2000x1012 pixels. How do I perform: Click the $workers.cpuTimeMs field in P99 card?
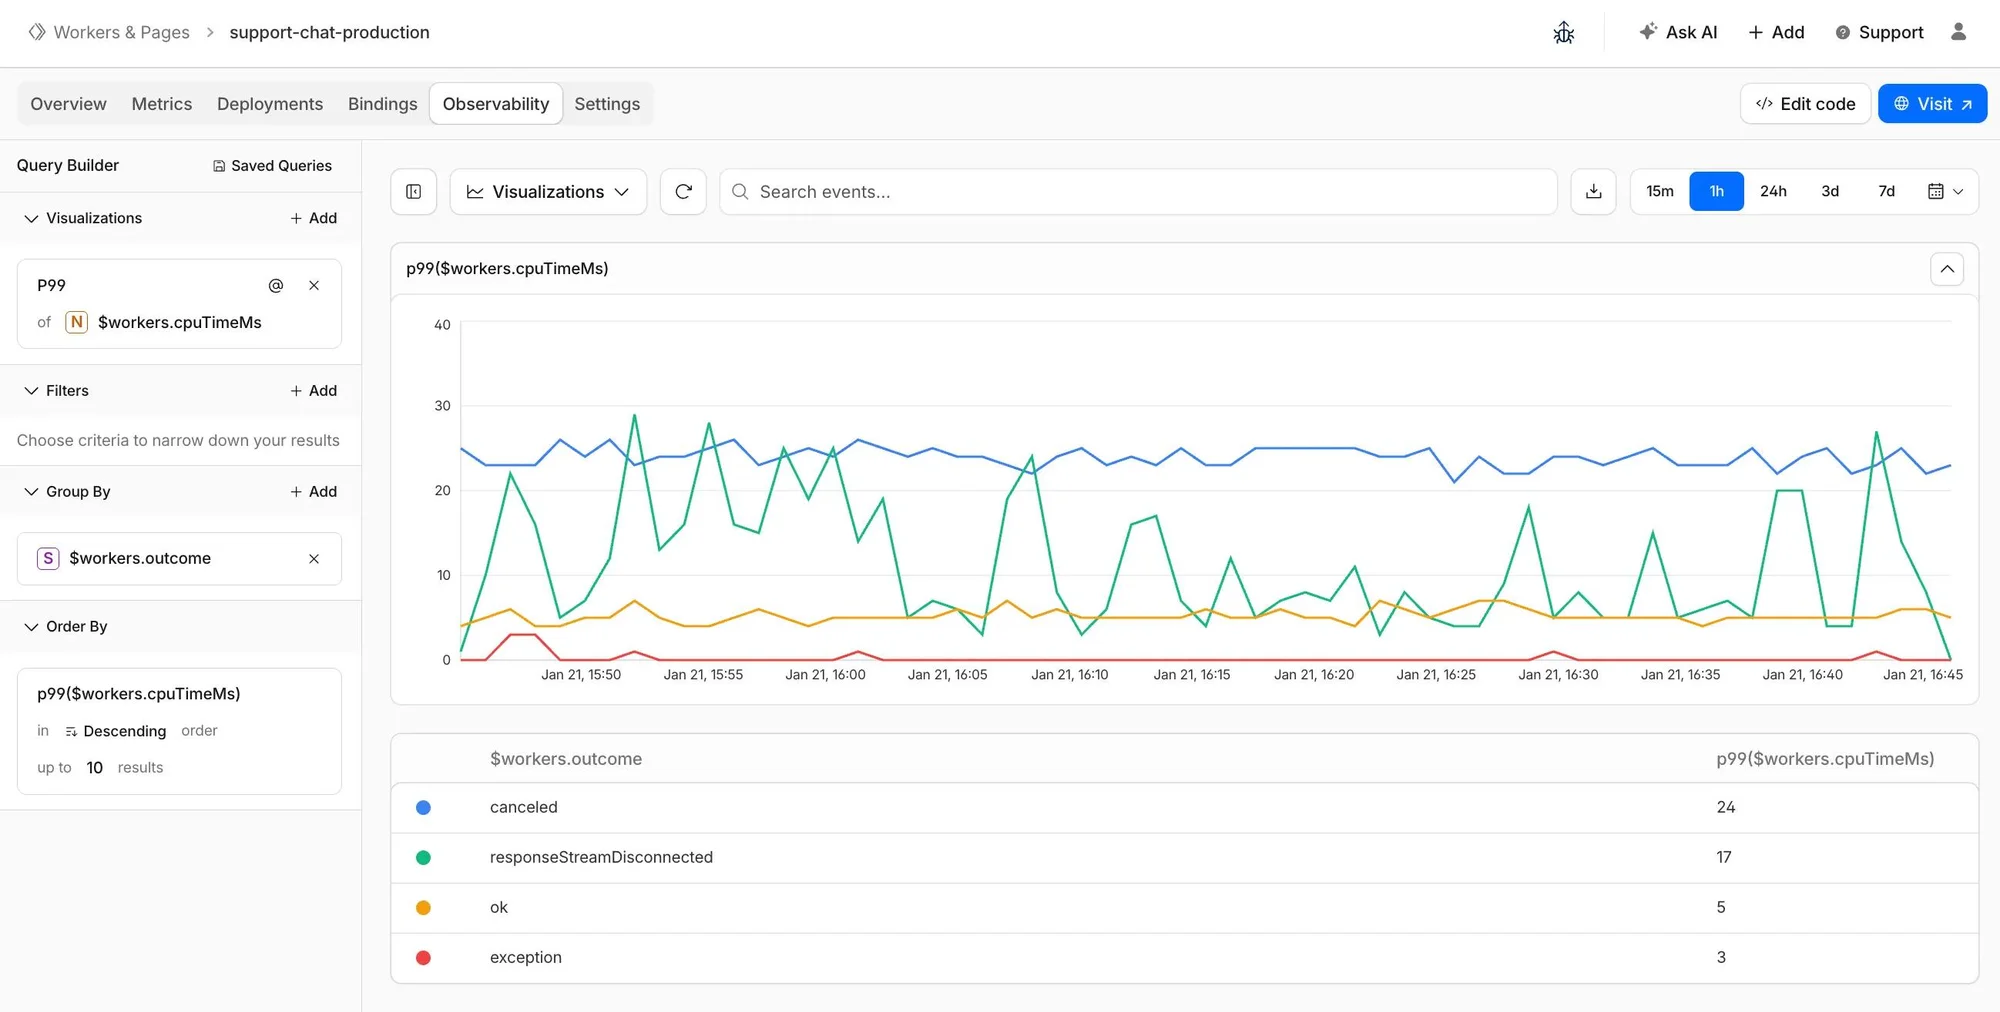click(180, 322)
